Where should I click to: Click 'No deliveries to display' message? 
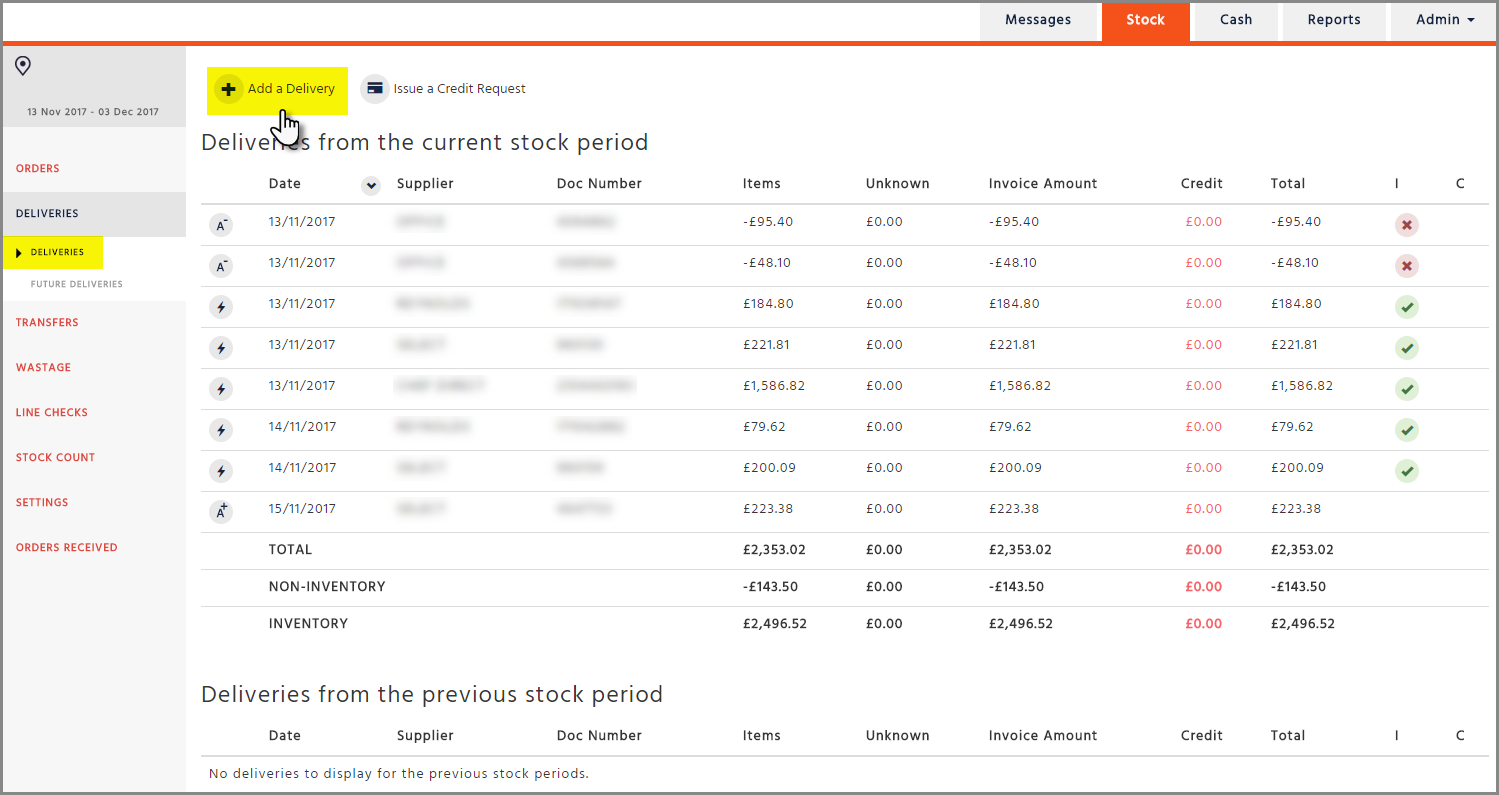[399, 773]
